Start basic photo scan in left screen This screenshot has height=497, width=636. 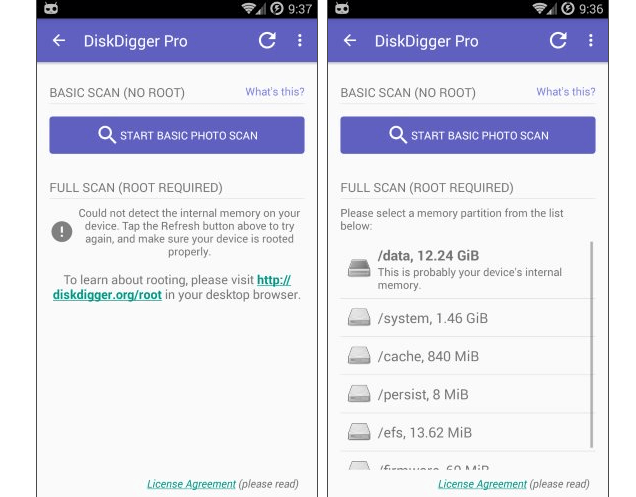click(177, 135)
